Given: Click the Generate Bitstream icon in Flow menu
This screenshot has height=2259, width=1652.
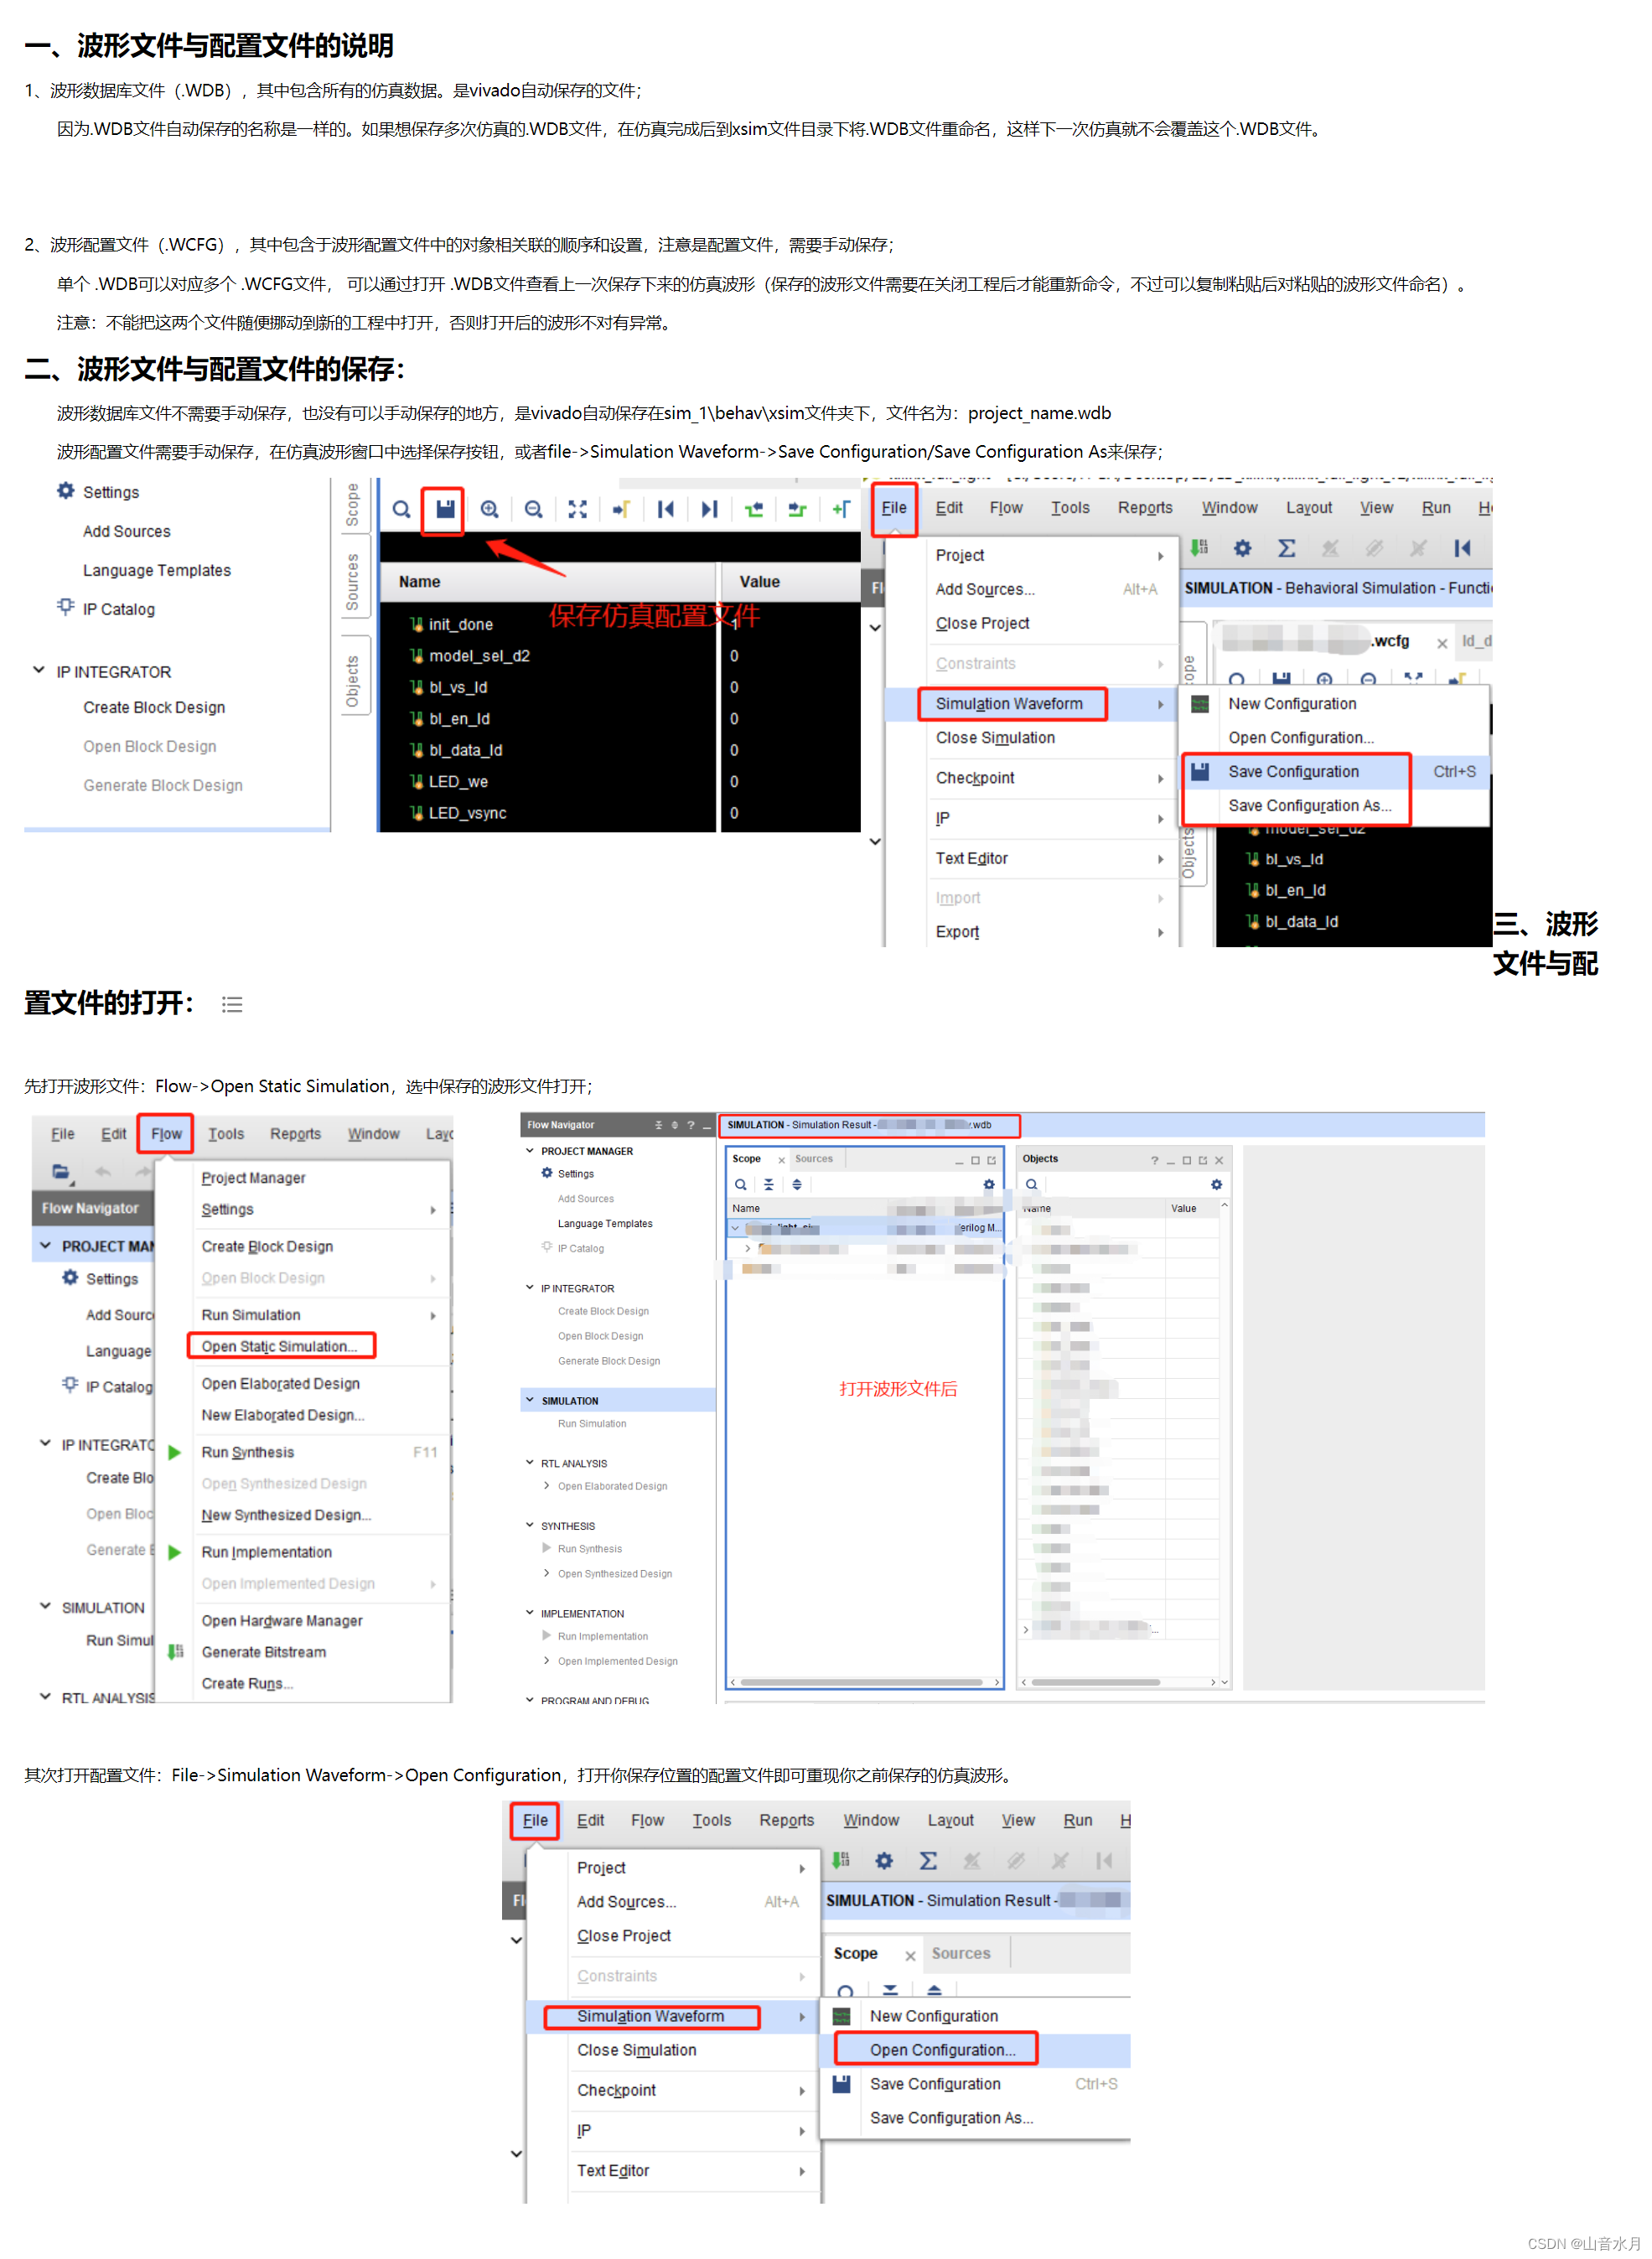Looking at the screenshot, I should [x=176, y=1652].
